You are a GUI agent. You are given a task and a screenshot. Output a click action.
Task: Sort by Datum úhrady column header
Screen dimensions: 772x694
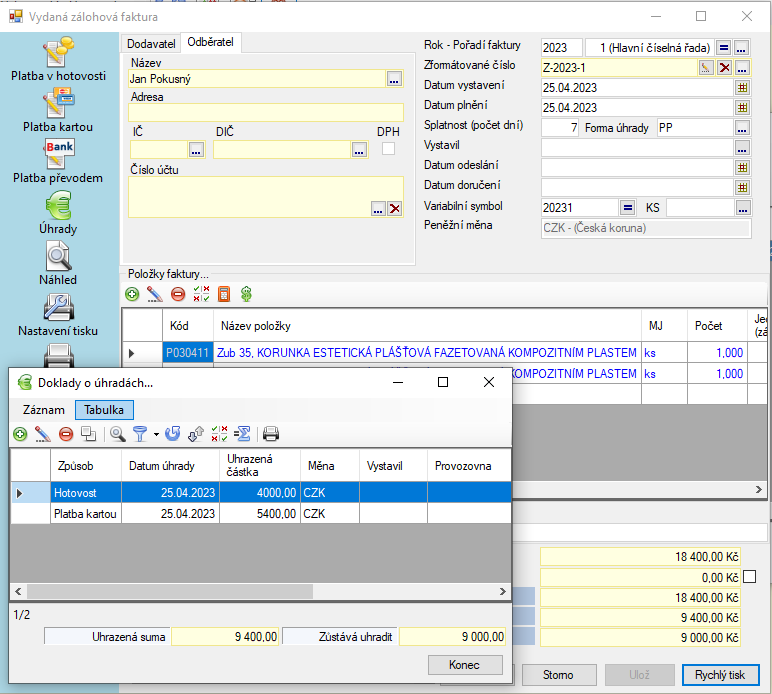[170, 465]
